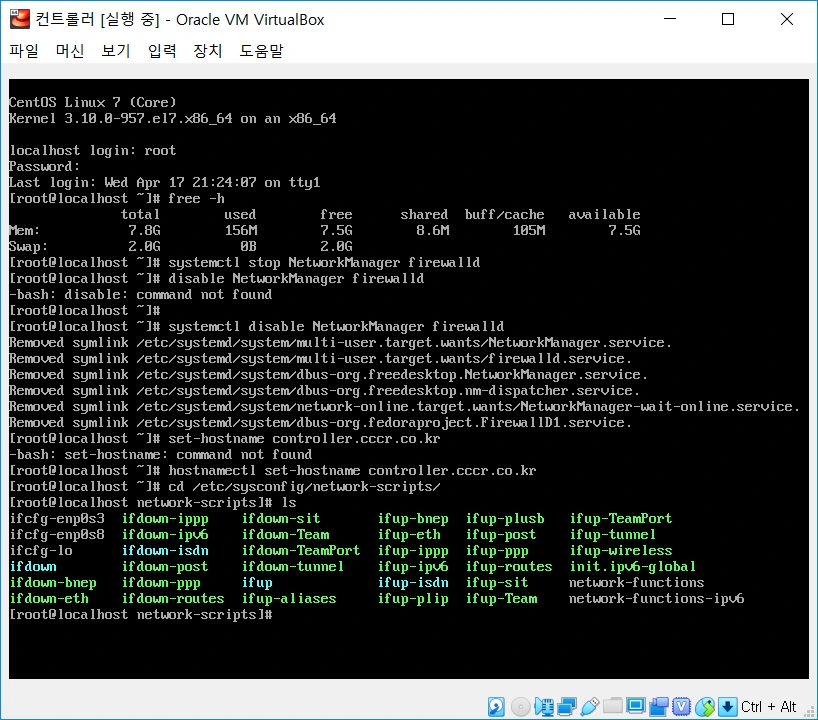The width and height of the screenshot is (818, 720).
Task: Click the 'Last login: Wed Apr 17' line
Action: point(164,183)
